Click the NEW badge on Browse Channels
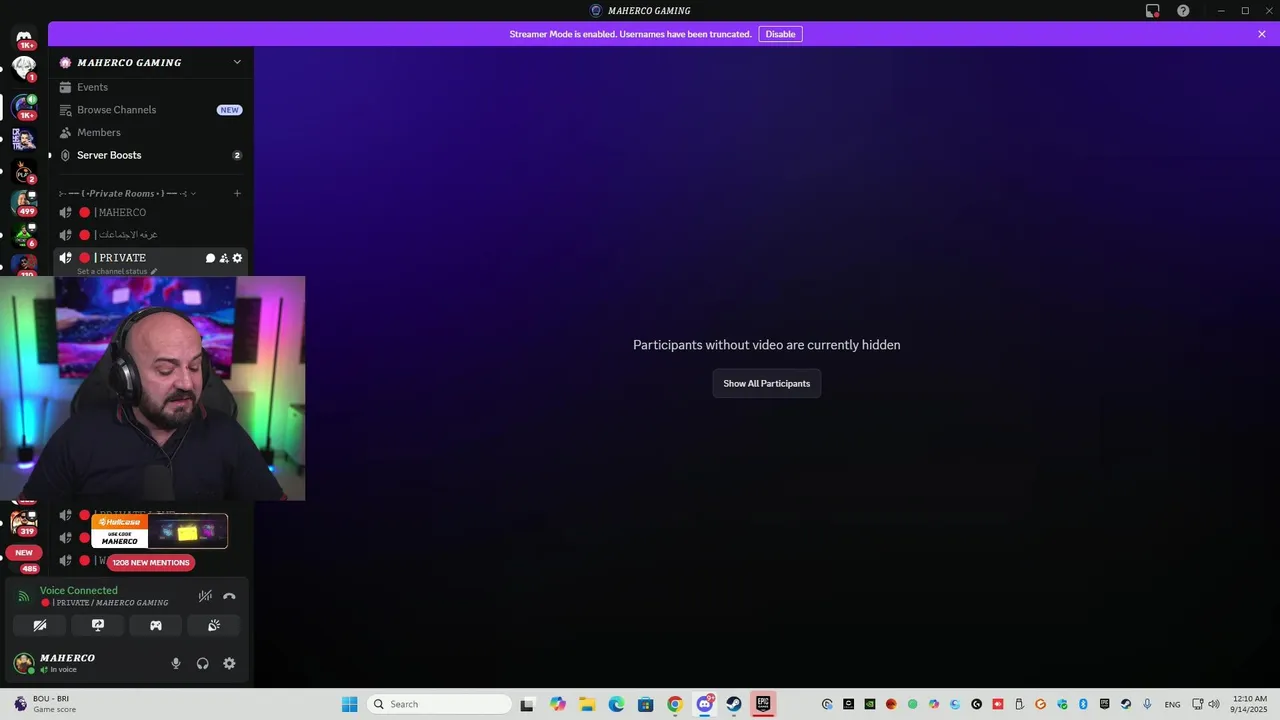The image size is (1280, 720). (x=230, y=110)
